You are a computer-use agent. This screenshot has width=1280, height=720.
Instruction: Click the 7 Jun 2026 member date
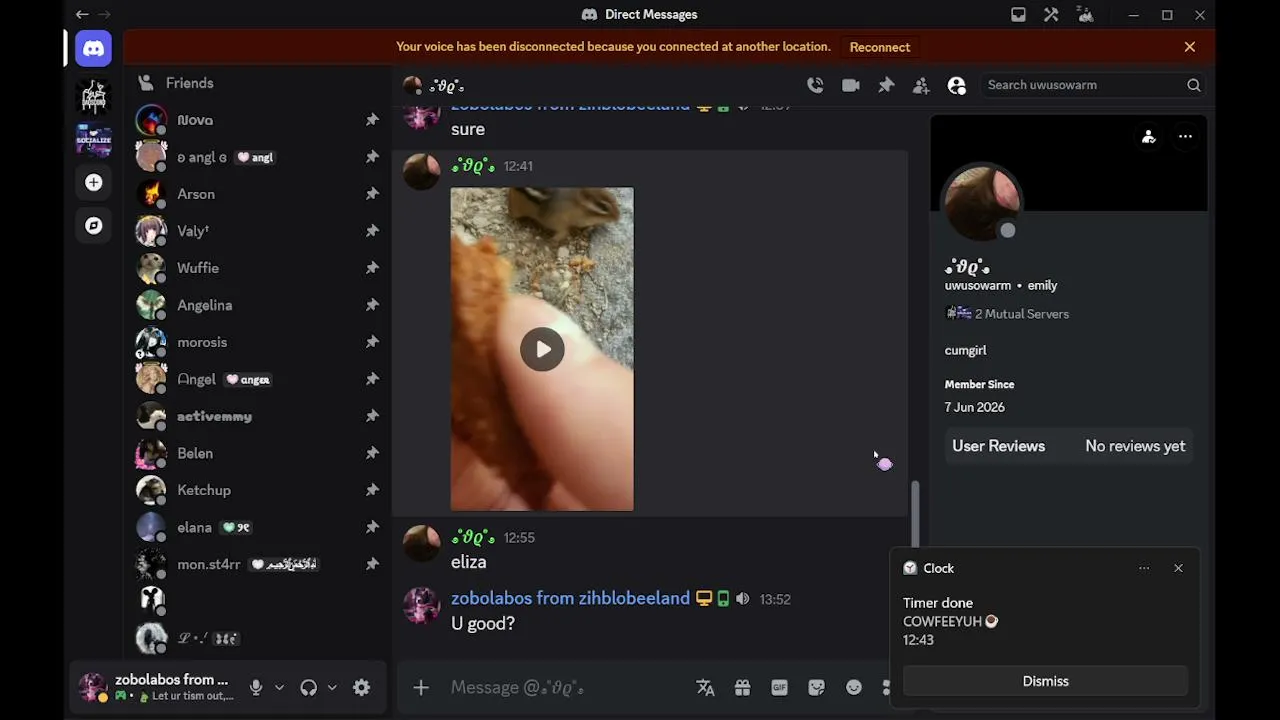tap(975, 407)
